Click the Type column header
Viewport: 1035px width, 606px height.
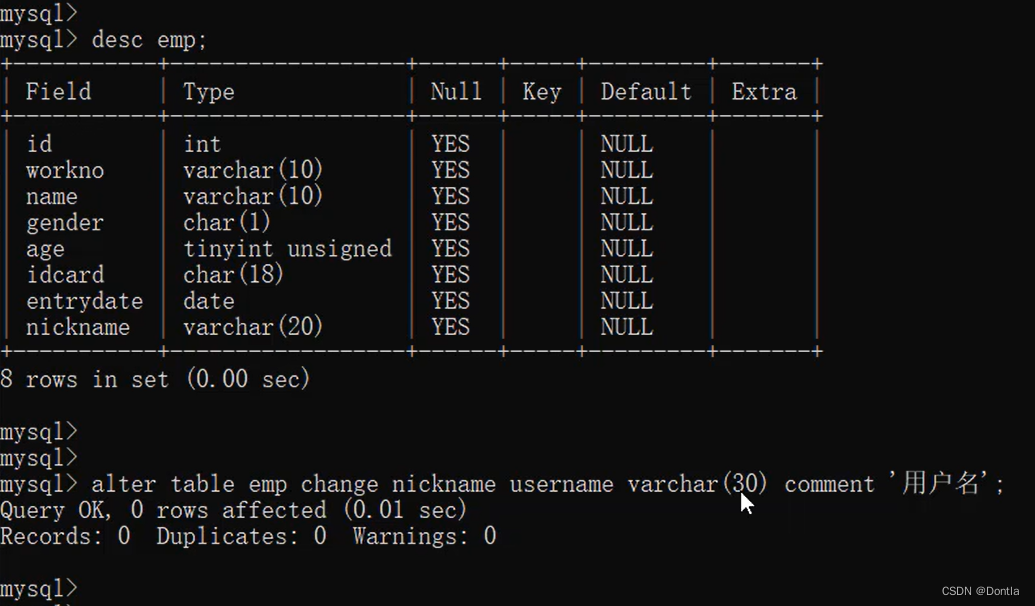coord(209,92)
